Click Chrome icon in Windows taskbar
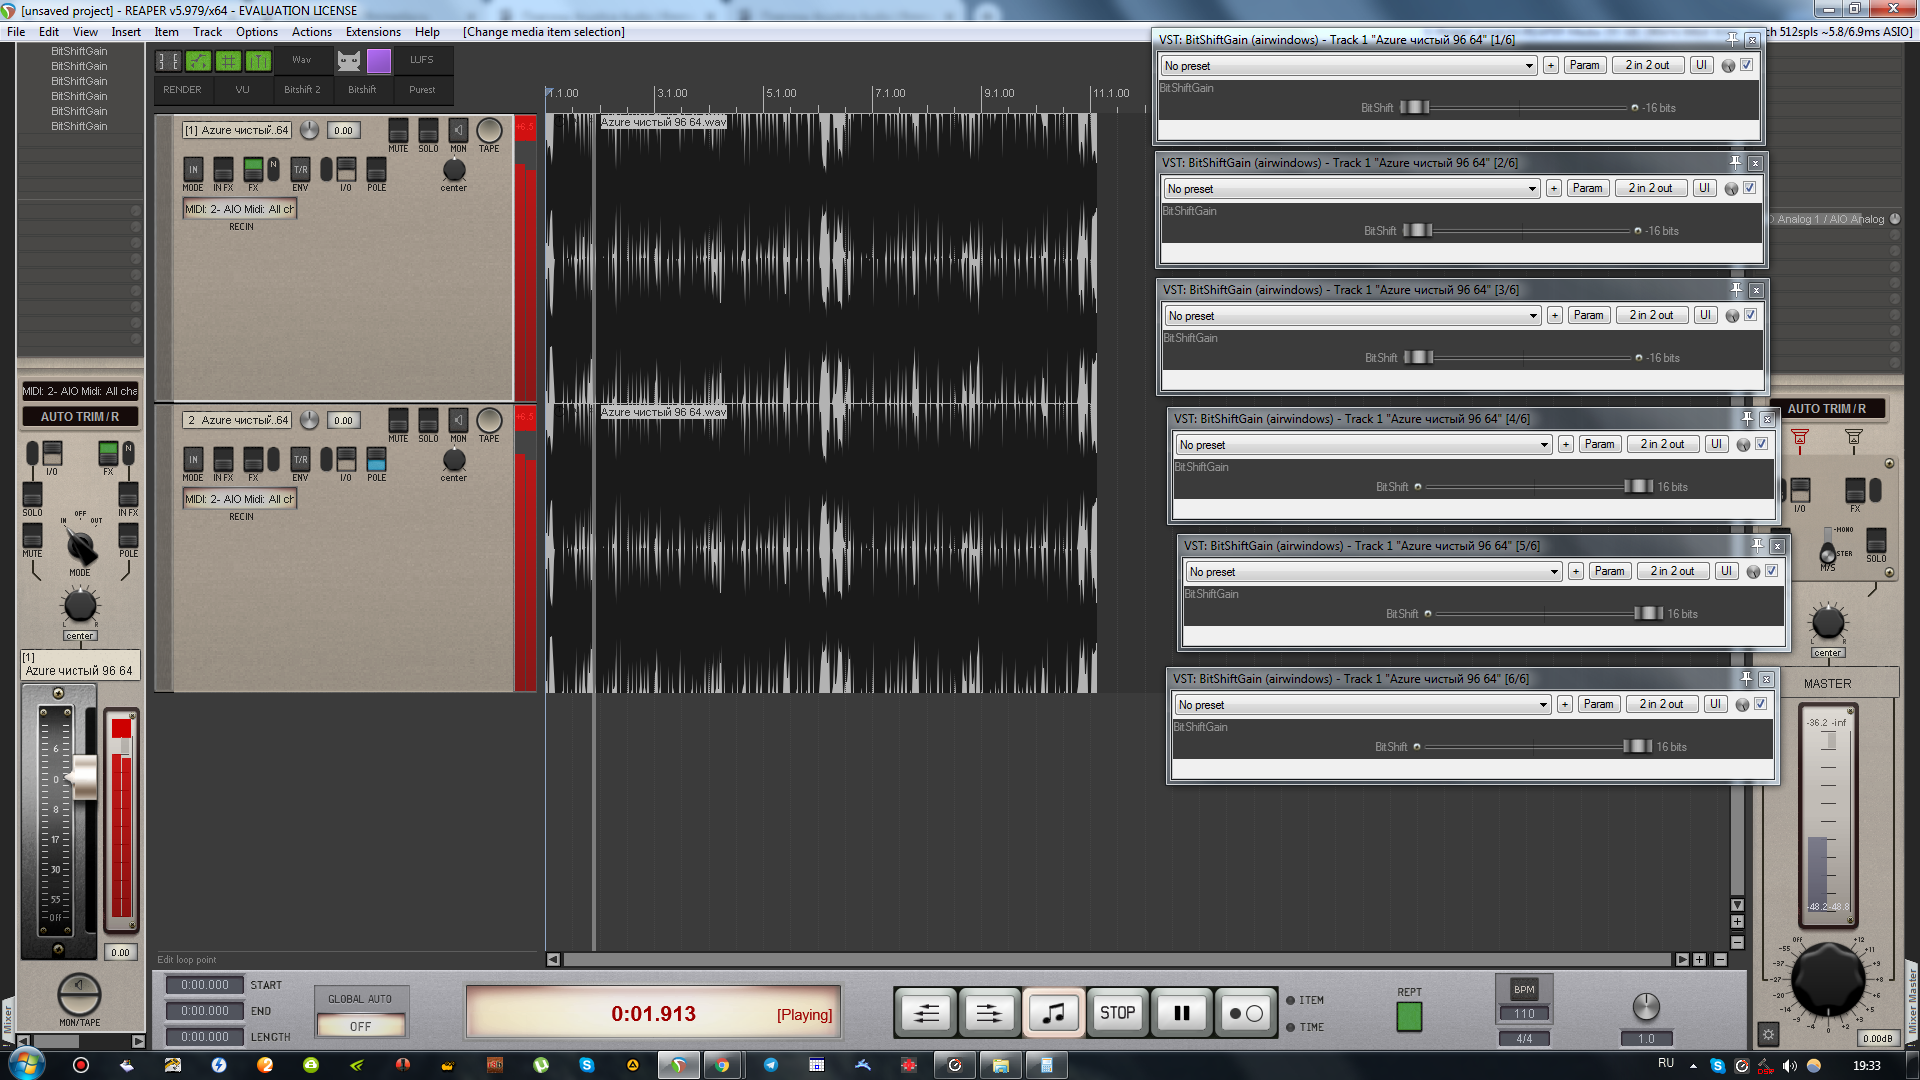The width and height of the screenshot is (1920, 1080). point(722,1065)
